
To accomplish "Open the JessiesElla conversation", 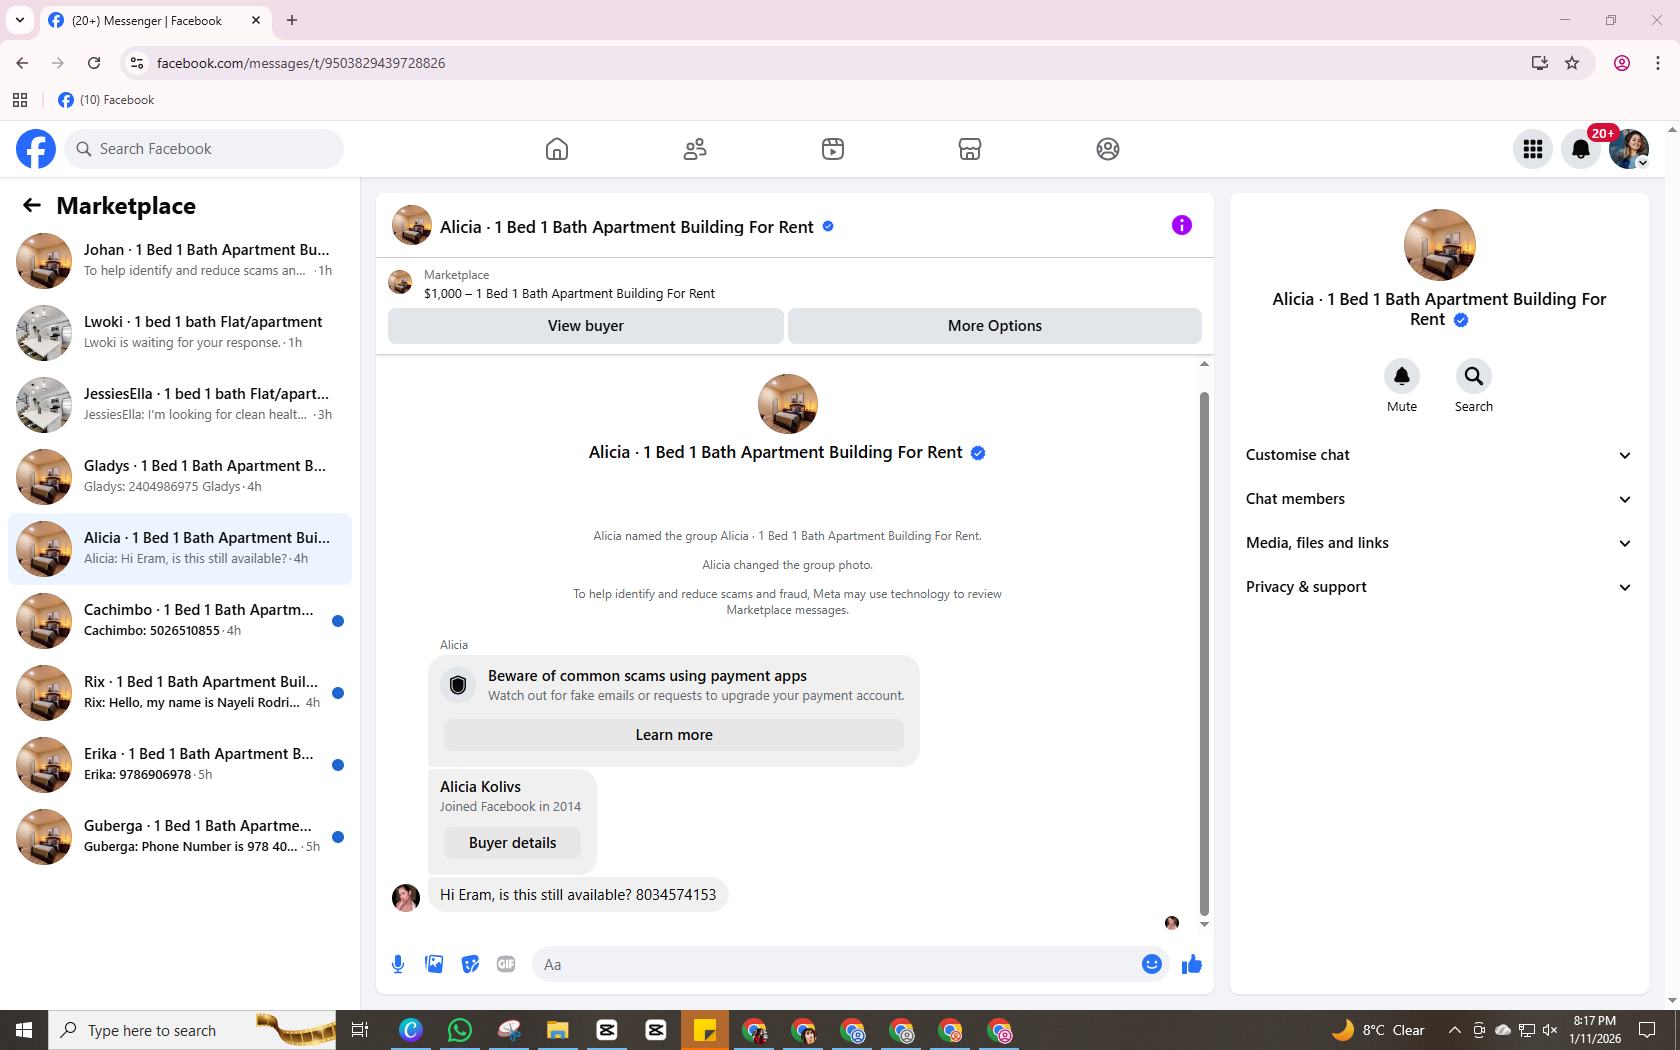I will 180,405.
